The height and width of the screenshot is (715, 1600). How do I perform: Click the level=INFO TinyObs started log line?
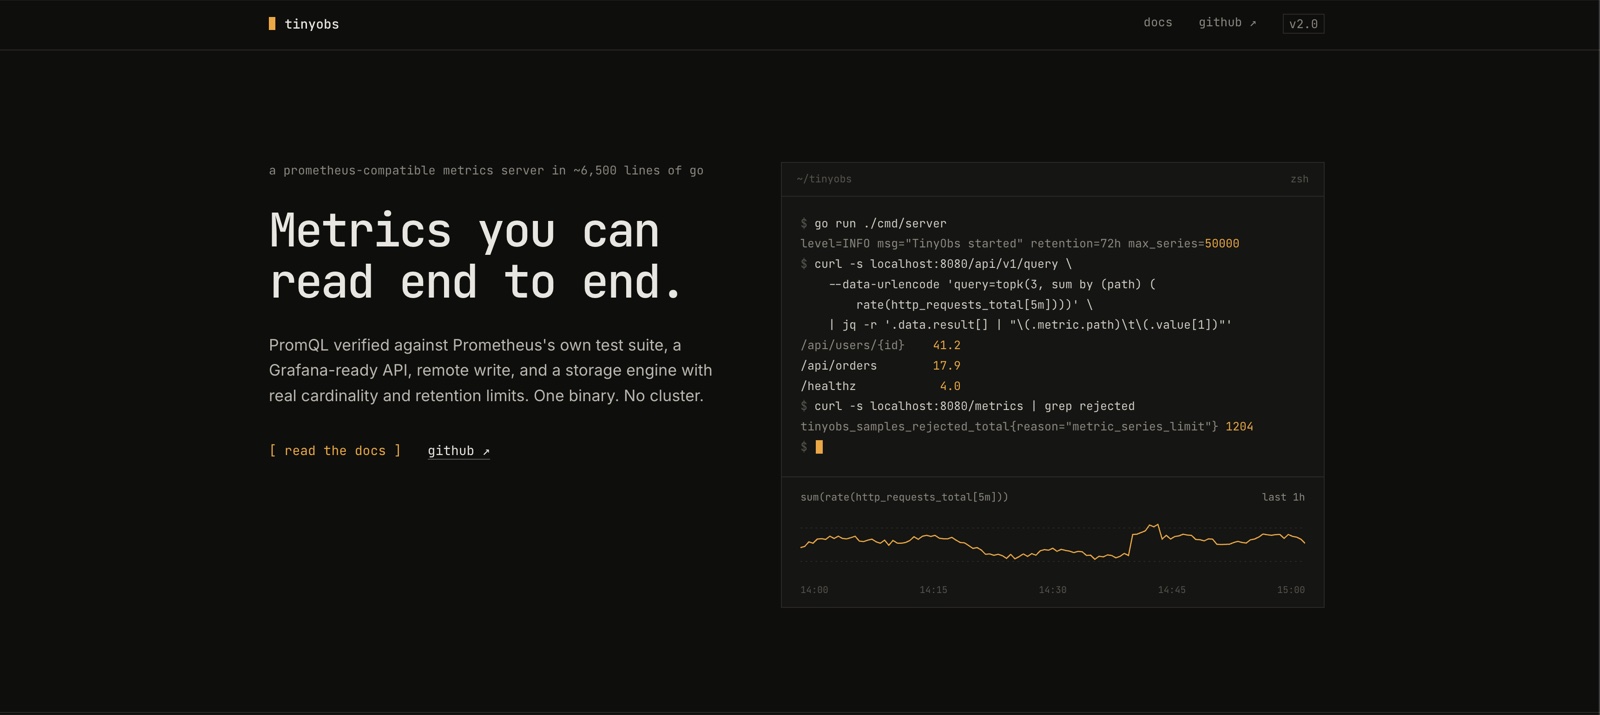1019,244
